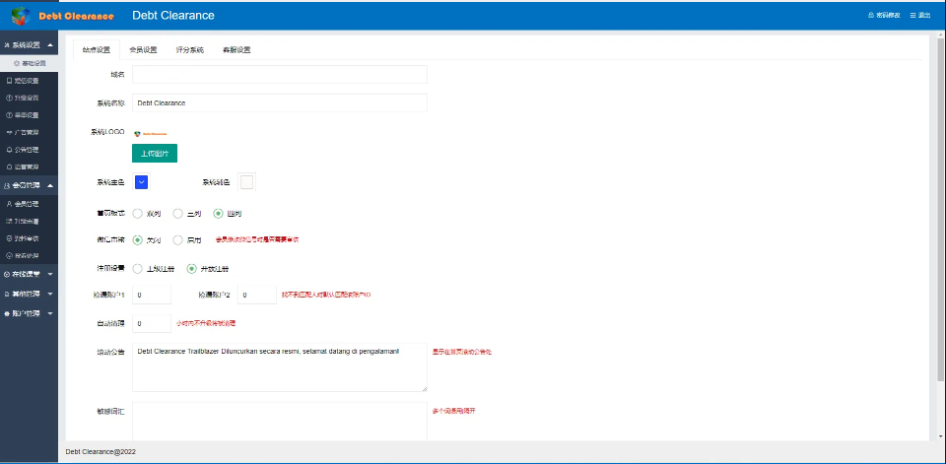946x464 pixels.
Task: Click the green 上传图片 upload button
Action: pyautogui.click(x=154, y=153)
